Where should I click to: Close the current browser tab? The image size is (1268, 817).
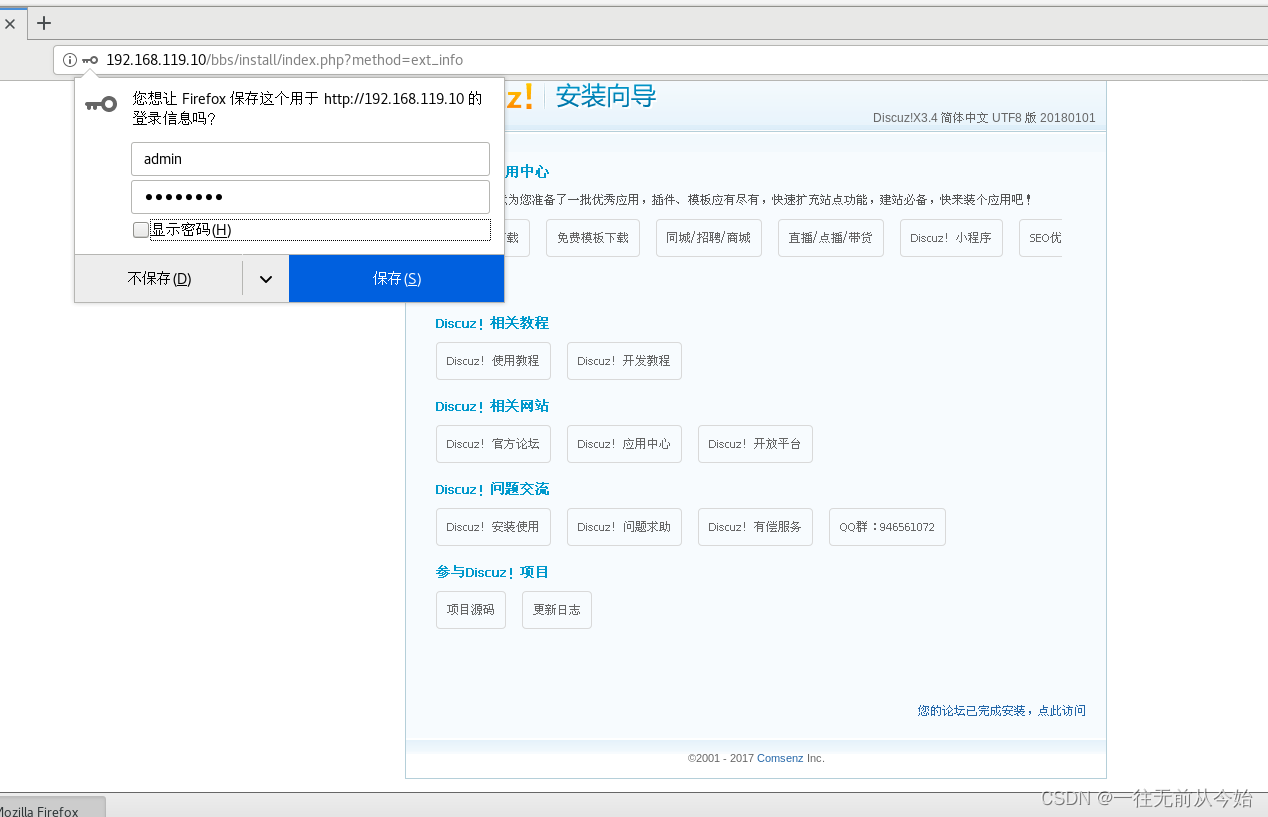[x=10, y=23]
